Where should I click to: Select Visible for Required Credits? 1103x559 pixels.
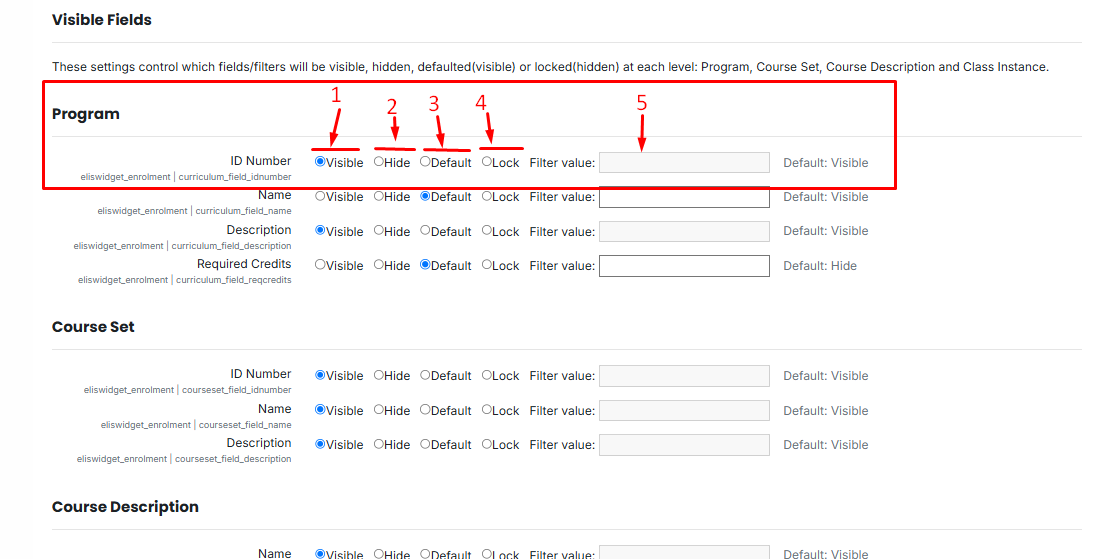[320, 265]
